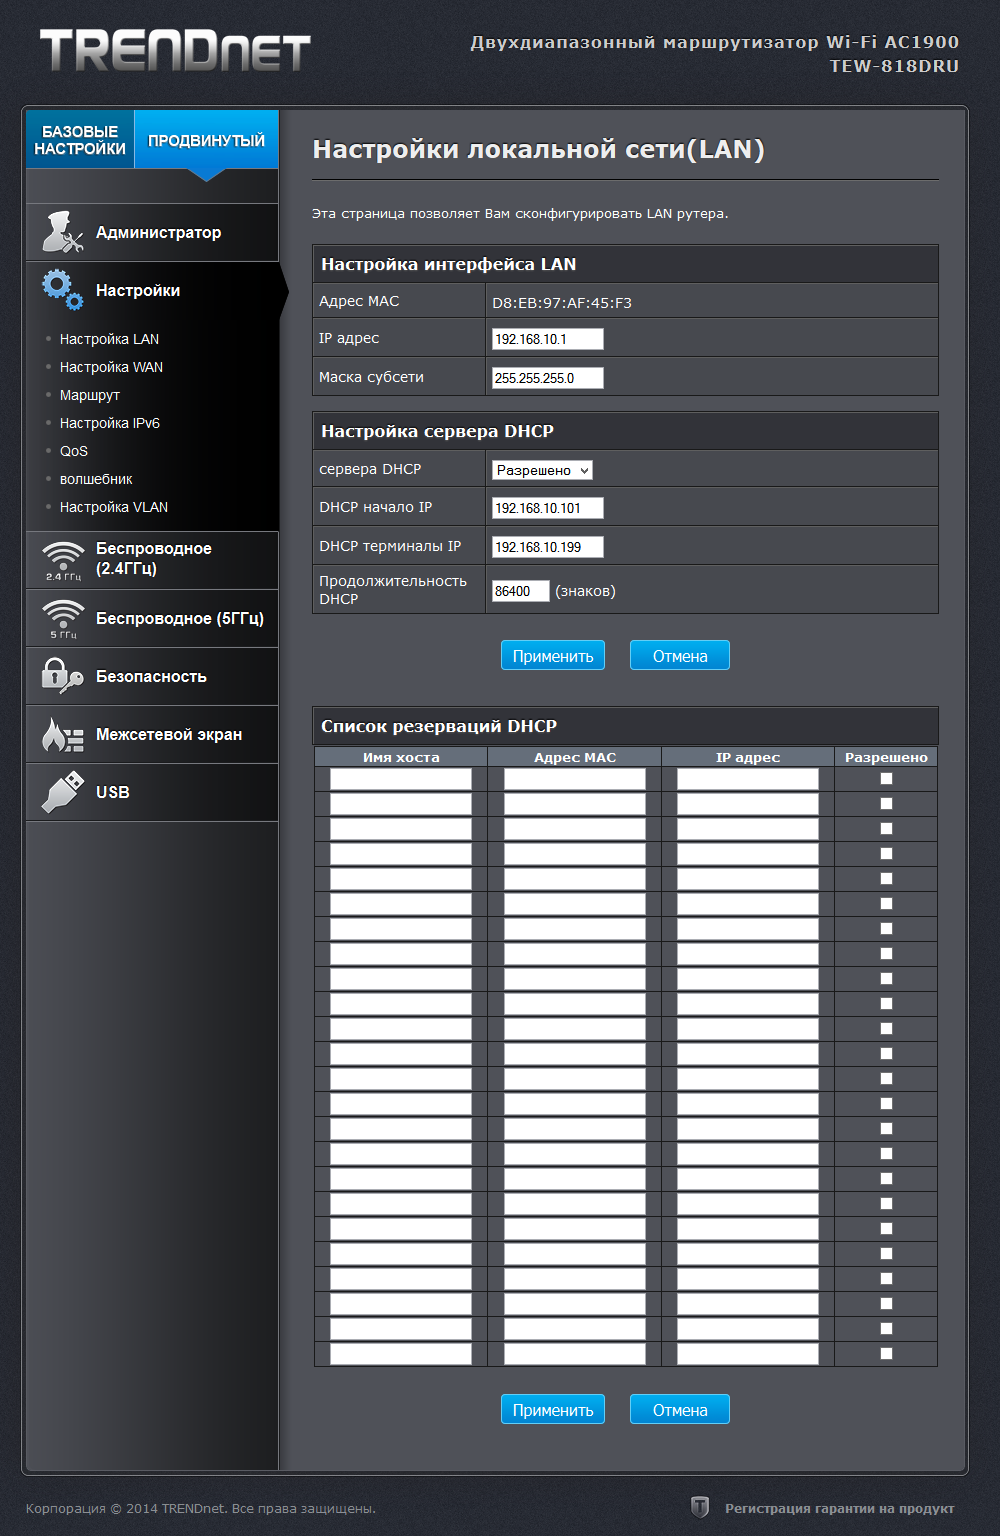Toggle the second DHCP reservation checkbox
The image size is (1000, 1536).
click(886, 804)
